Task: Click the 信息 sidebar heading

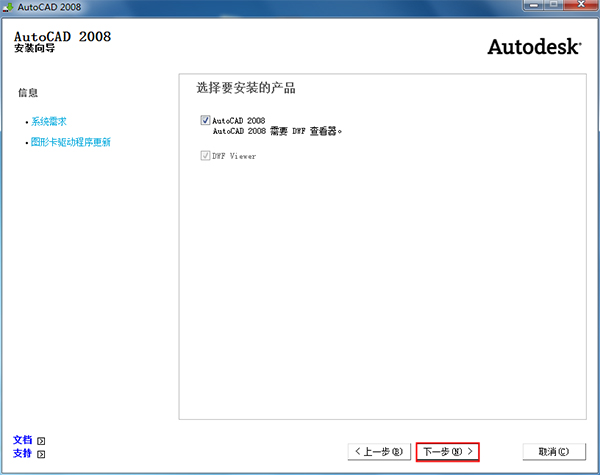Action: click(28, 93)
